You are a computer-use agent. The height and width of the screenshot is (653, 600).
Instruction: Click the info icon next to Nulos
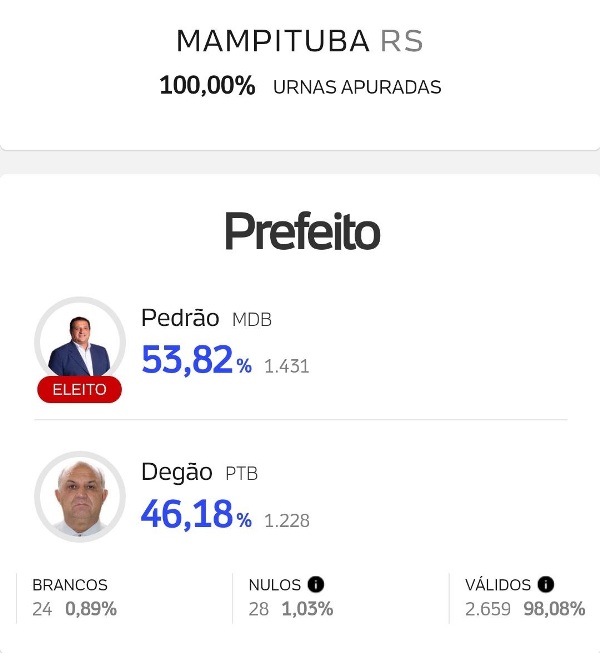pos(316,585)
